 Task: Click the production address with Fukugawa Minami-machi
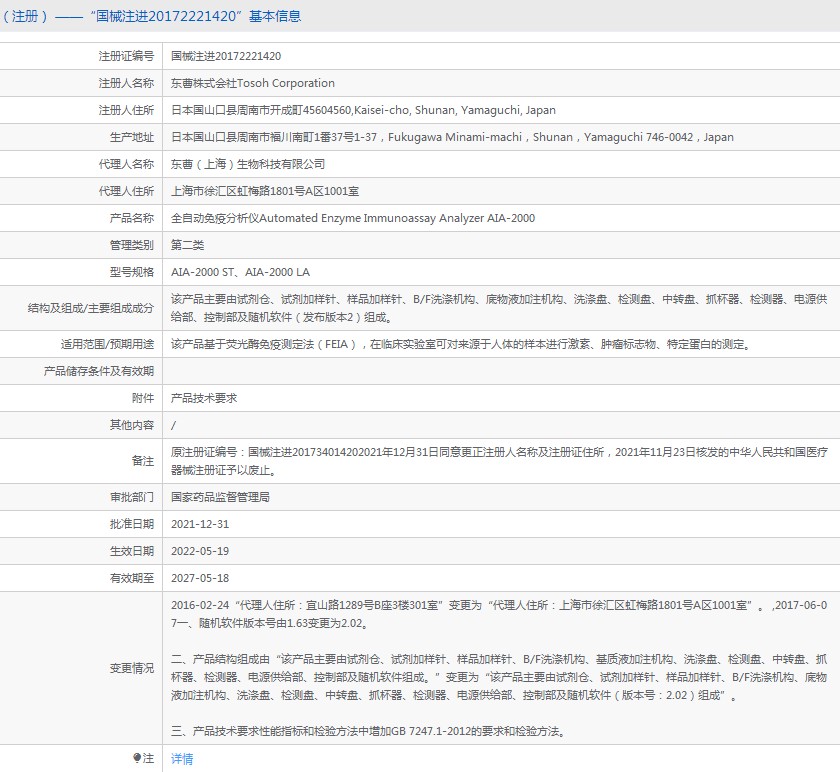(x=452, y=137)
